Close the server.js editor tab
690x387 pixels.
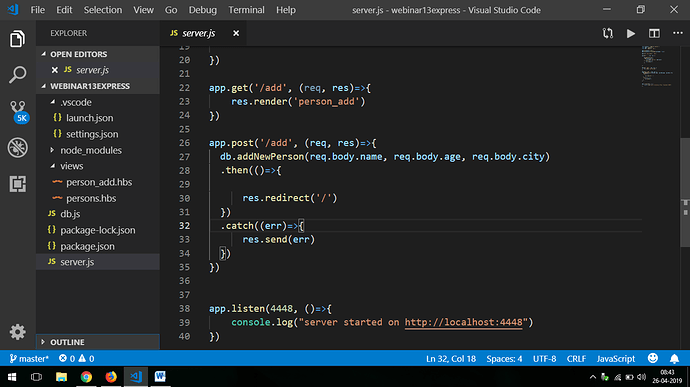tap(236, 33)
